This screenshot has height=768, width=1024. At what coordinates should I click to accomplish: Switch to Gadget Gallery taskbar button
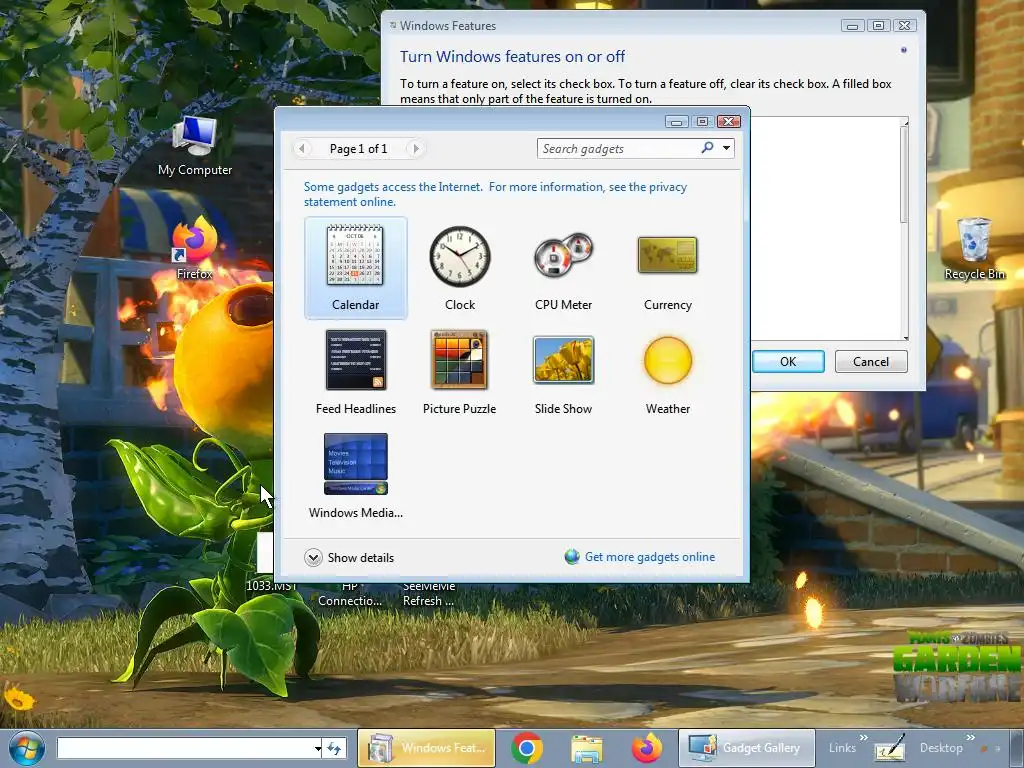pos(746,748)
